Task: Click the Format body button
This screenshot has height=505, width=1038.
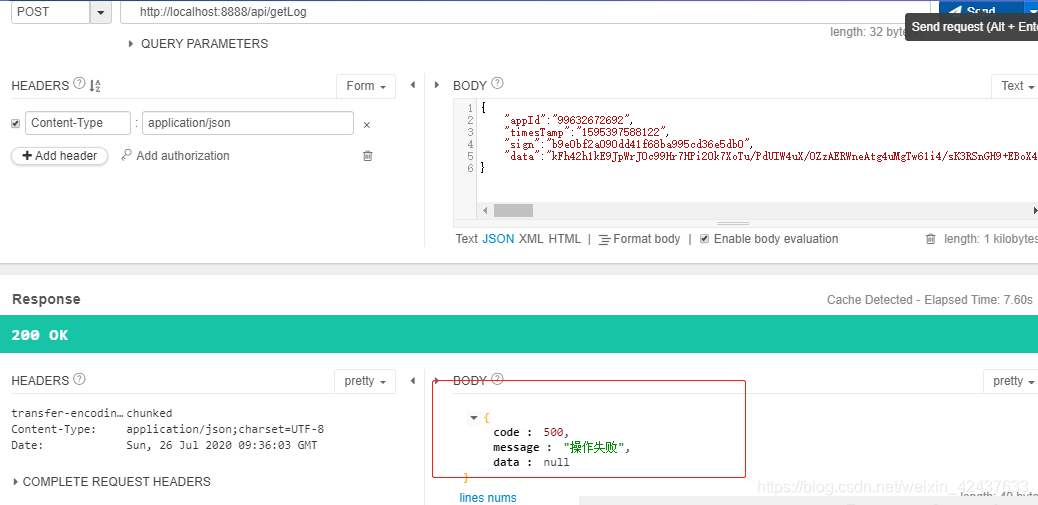Action: click(639, 239)
